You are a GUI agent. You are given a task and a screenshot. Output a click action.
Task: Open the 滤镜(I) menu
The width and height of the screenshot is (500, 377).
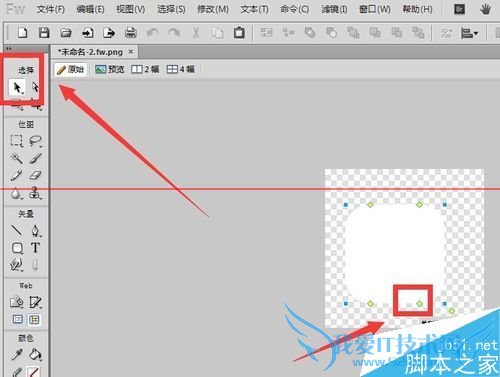pyautogui.click(x=334, y=9)
